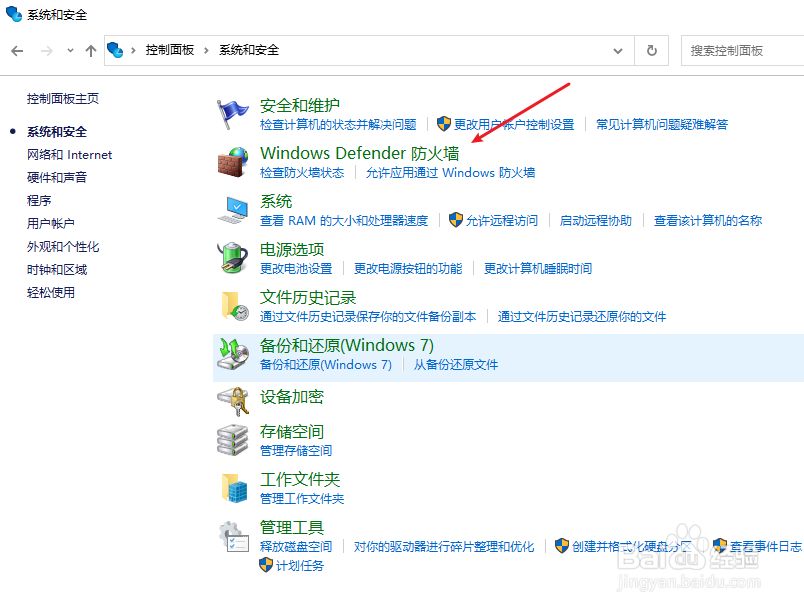Click 查看事件日志 link
Viewport: 804px width, 610px height.
(766, 547)
